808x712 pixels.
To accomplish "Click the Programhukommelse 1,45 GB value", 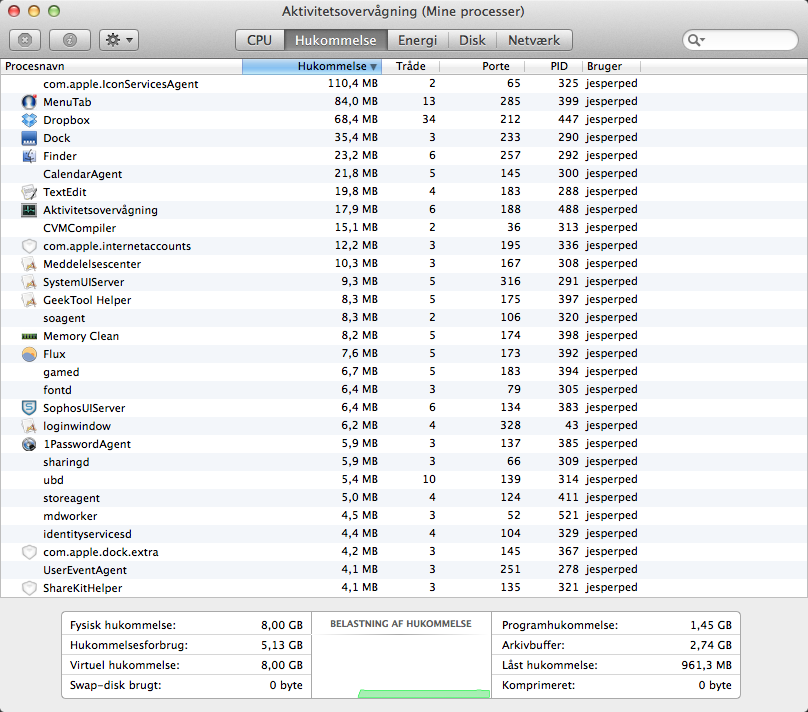I will [x=711, y=625].
